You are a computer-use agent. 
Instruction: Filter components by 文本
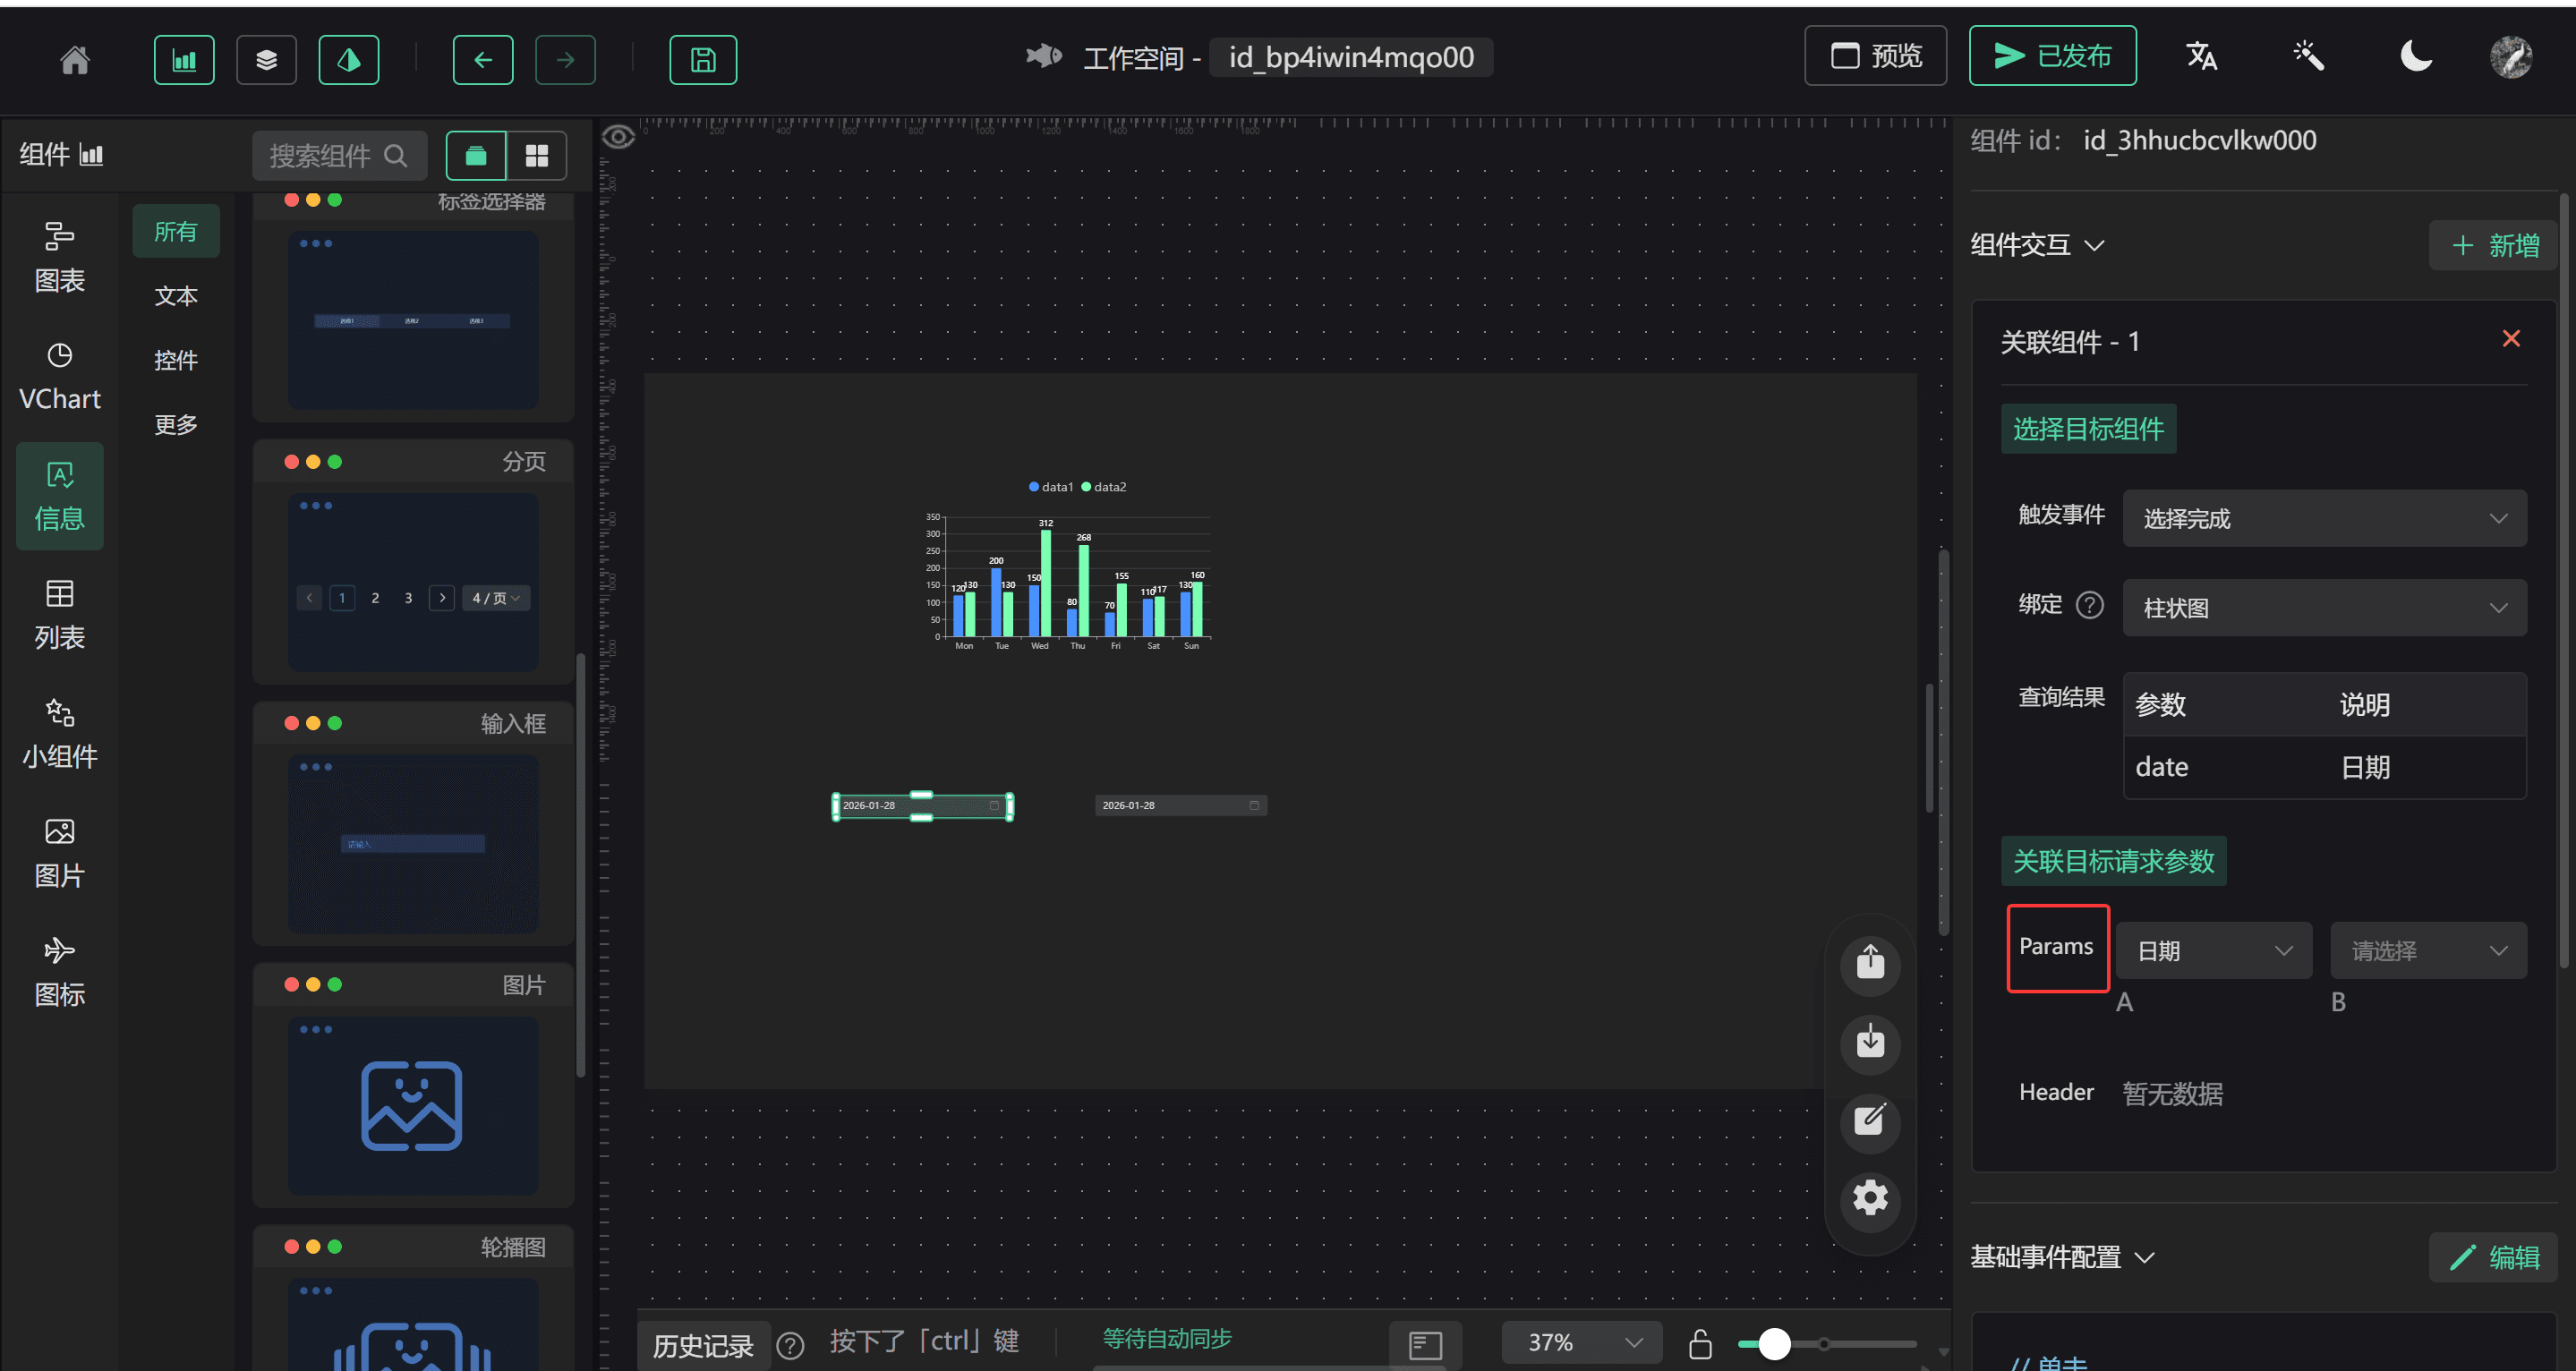[x=176, y=296]
